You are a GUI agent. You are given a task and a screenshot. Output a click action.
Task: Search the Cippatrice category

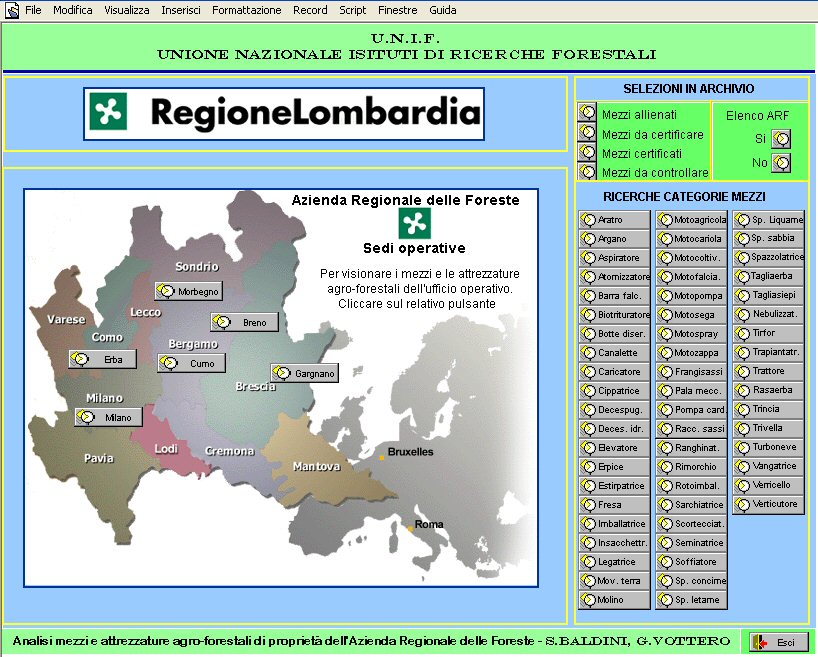615,391
